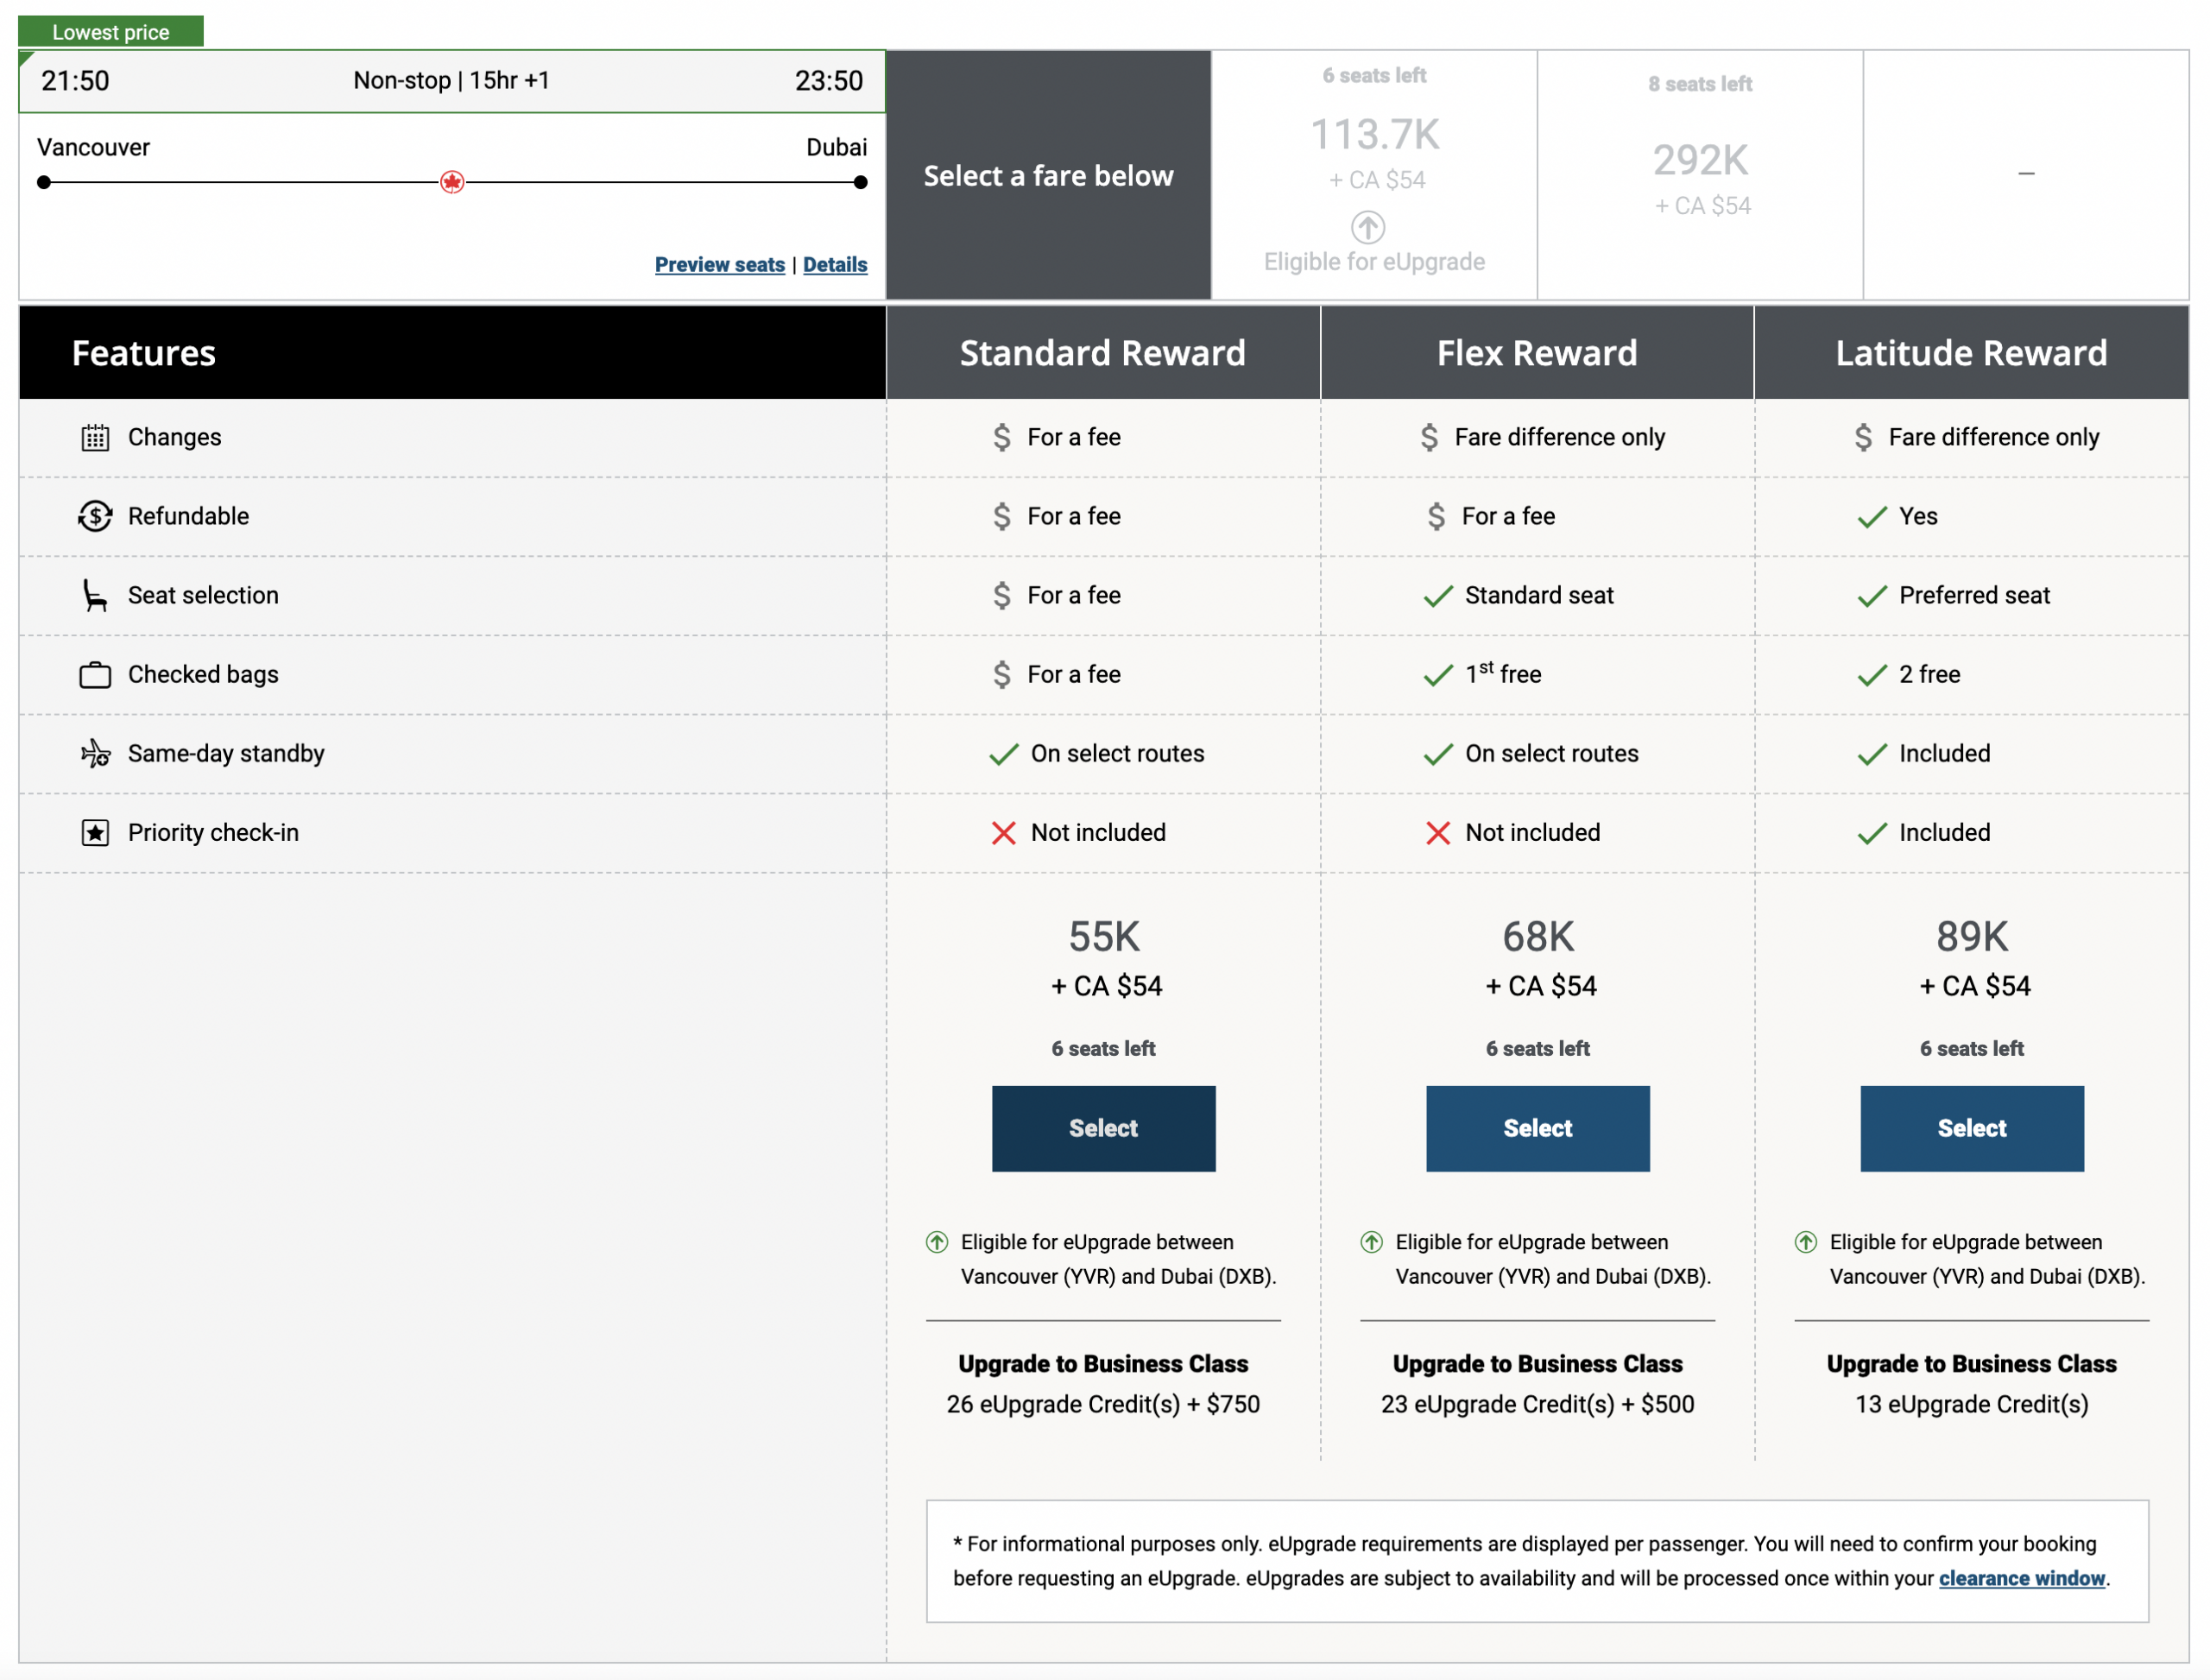
Task: Open the Preview seats link
Action: click(719, 264)
